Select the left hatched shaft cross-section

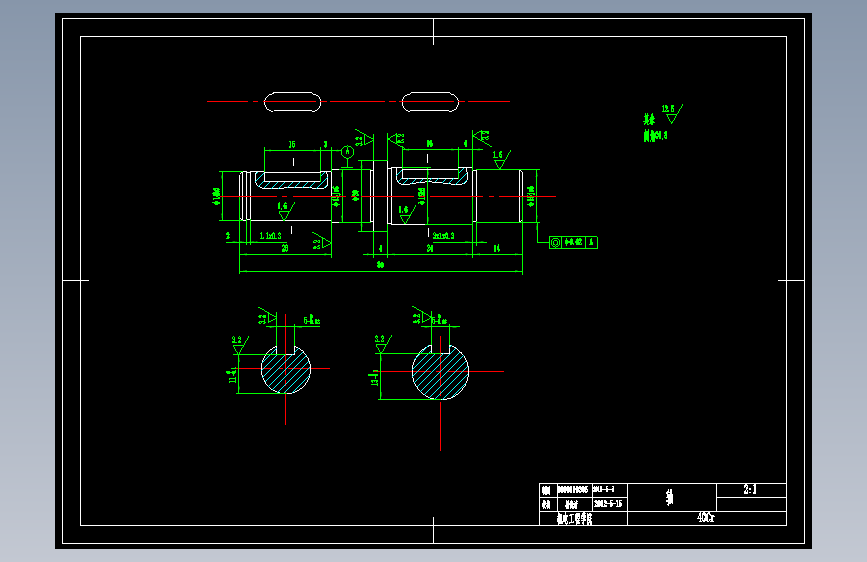point(286,369)
